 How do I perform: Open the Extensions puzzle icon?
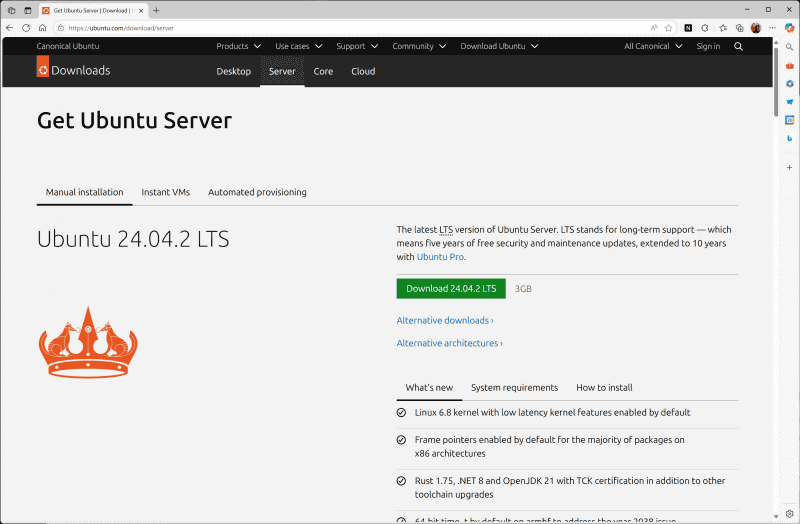point(705,28)
